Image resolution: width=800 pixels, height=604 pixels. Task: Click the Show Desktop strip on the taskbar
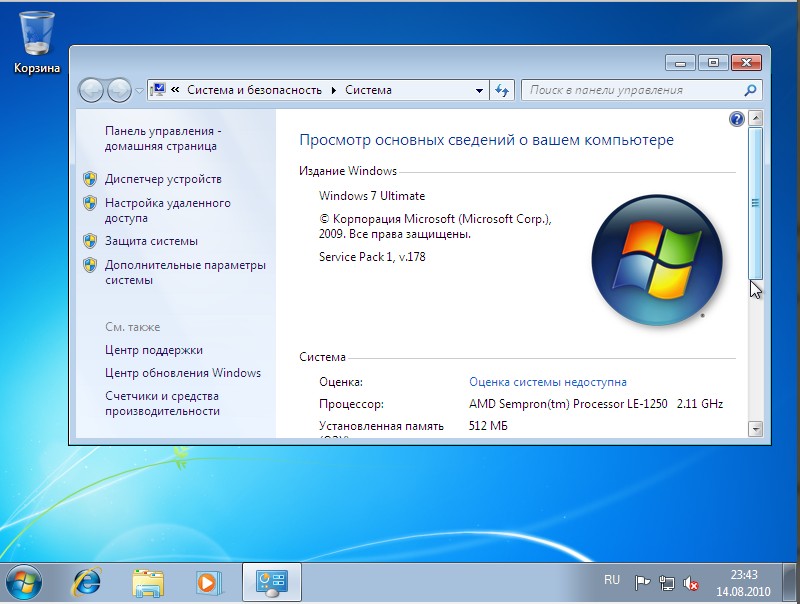791,583
